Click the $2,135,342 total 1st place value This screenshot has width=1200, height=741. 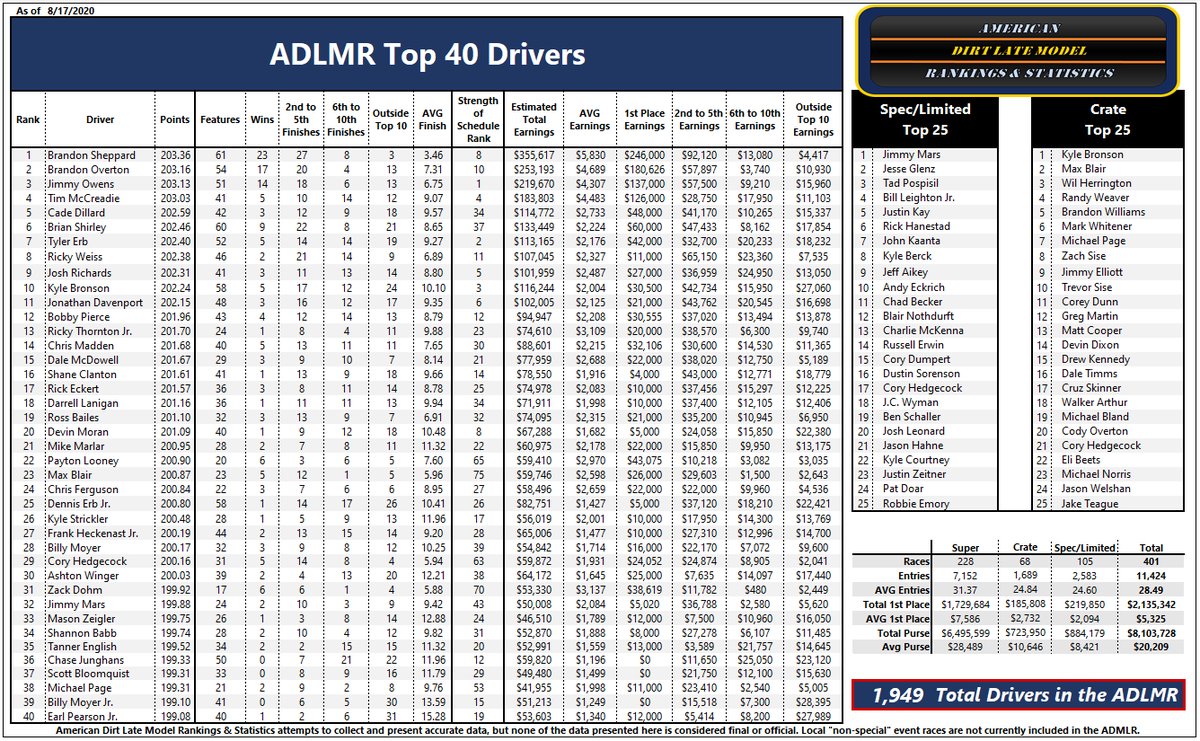(x=1151, y=605)
